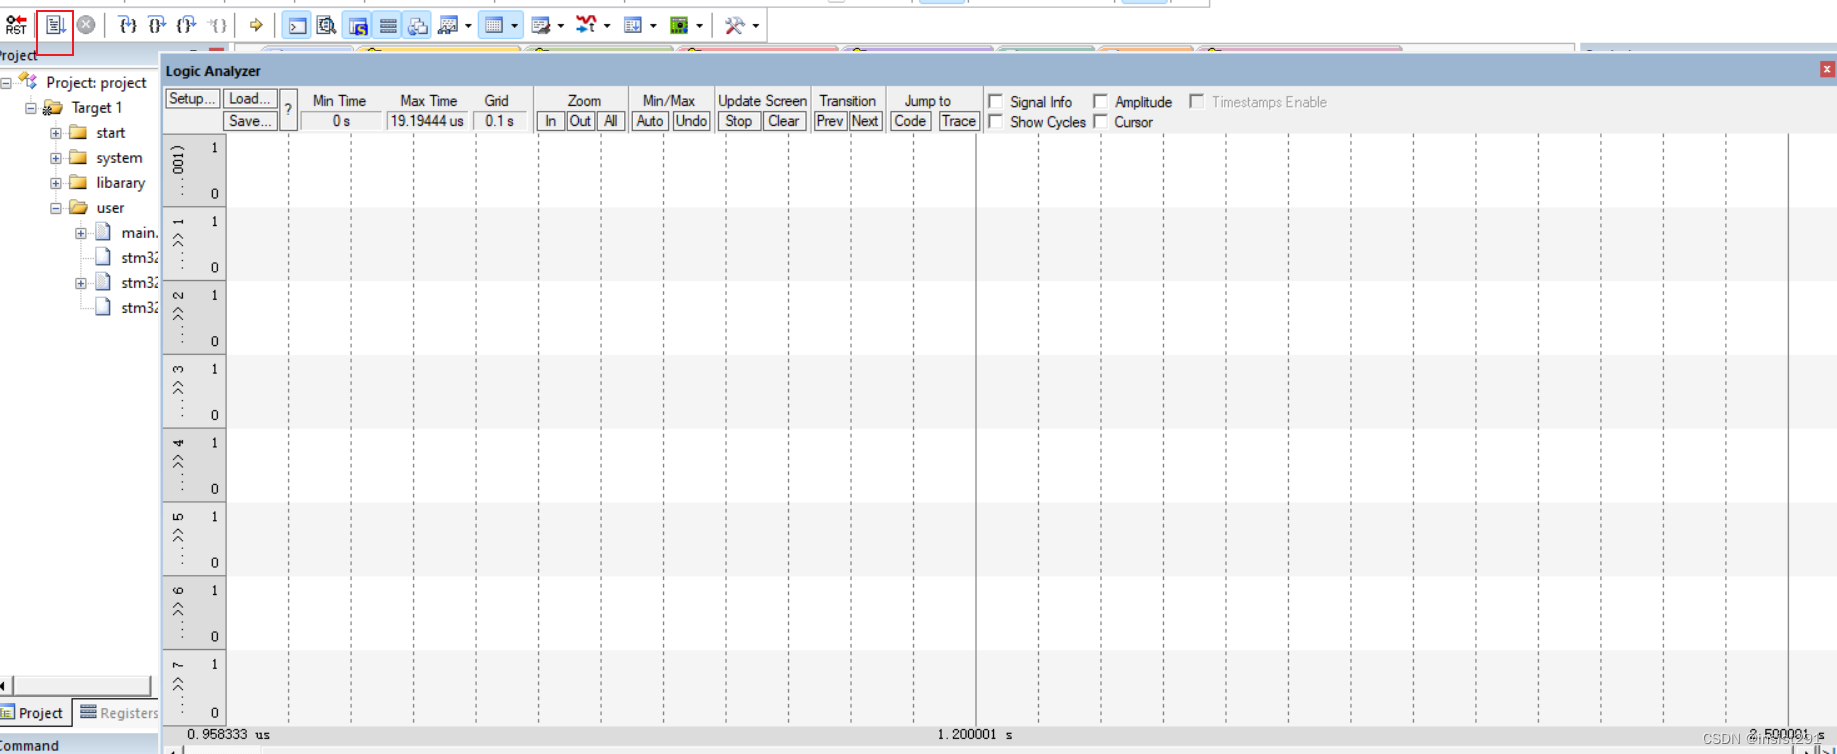Click the Save... button
The image size is (1837, 754).
(x=249, y=121)
